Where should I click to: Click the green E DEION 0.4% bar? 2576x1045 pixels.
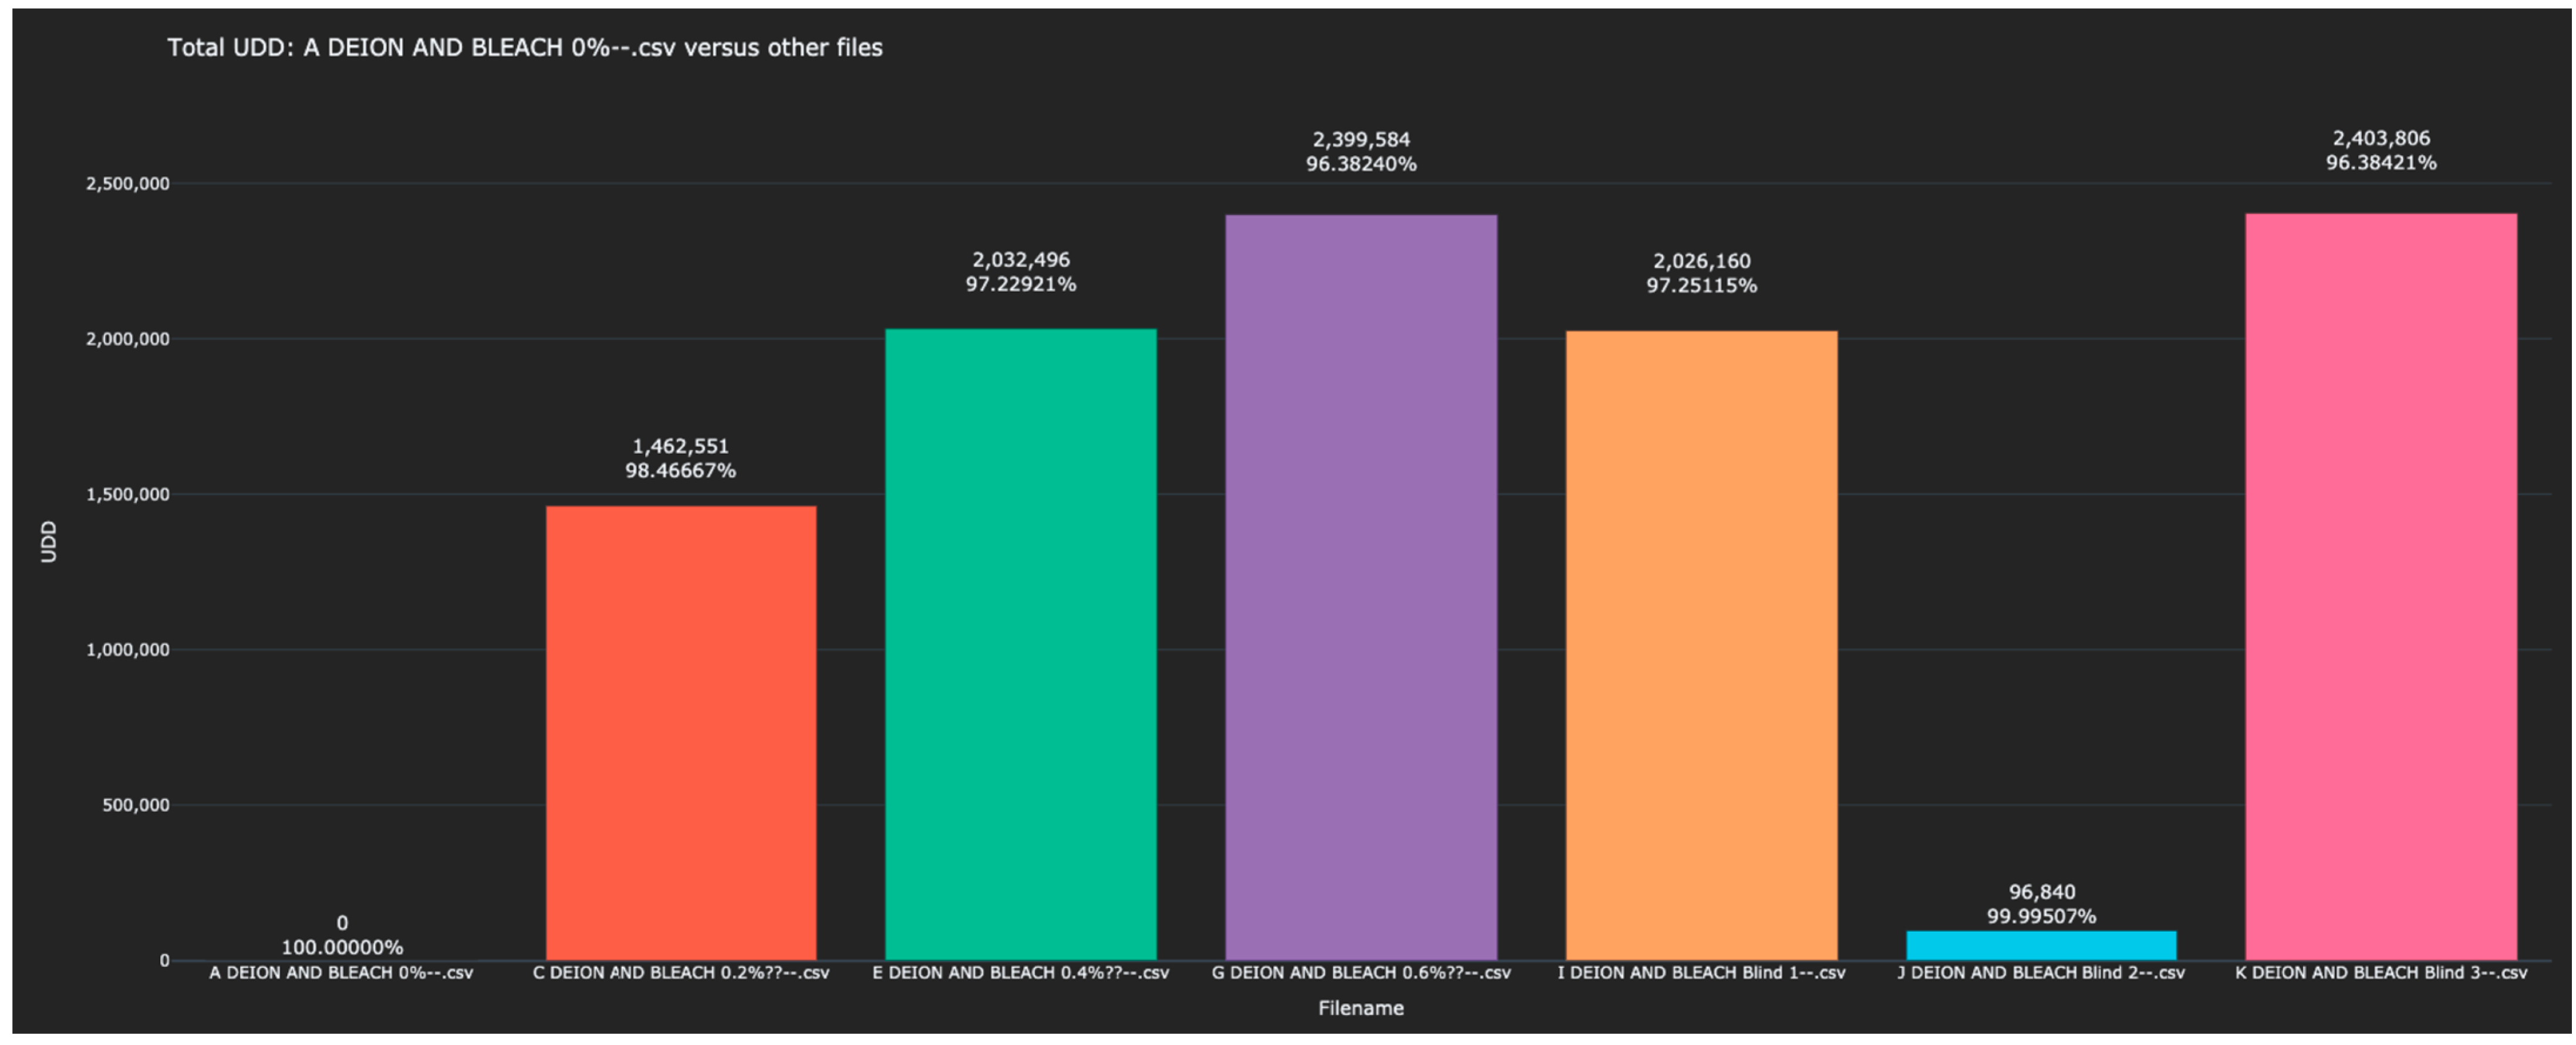[1021, 644]
